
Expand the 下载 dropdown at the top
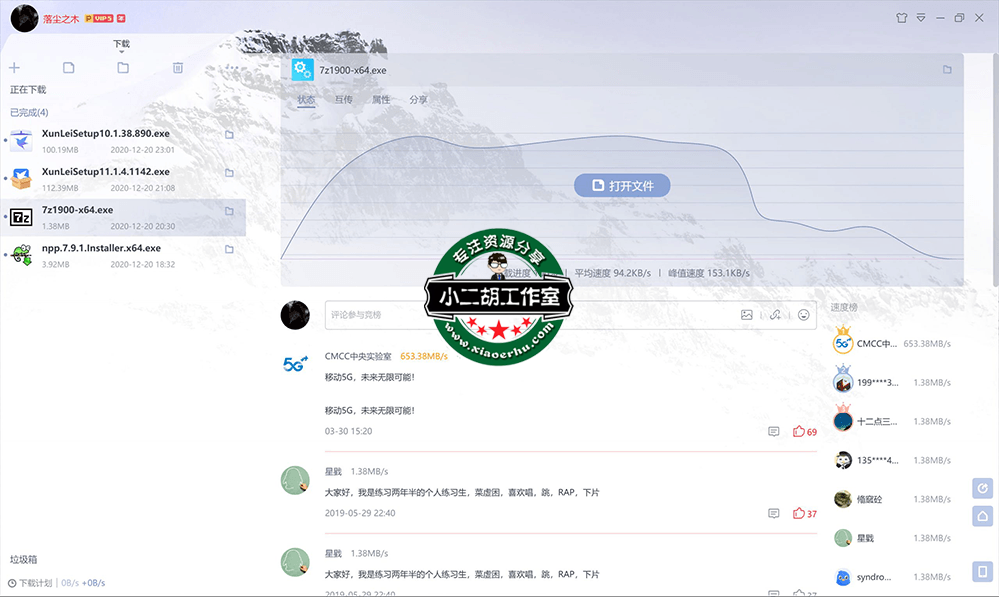(x=121, y=45)
